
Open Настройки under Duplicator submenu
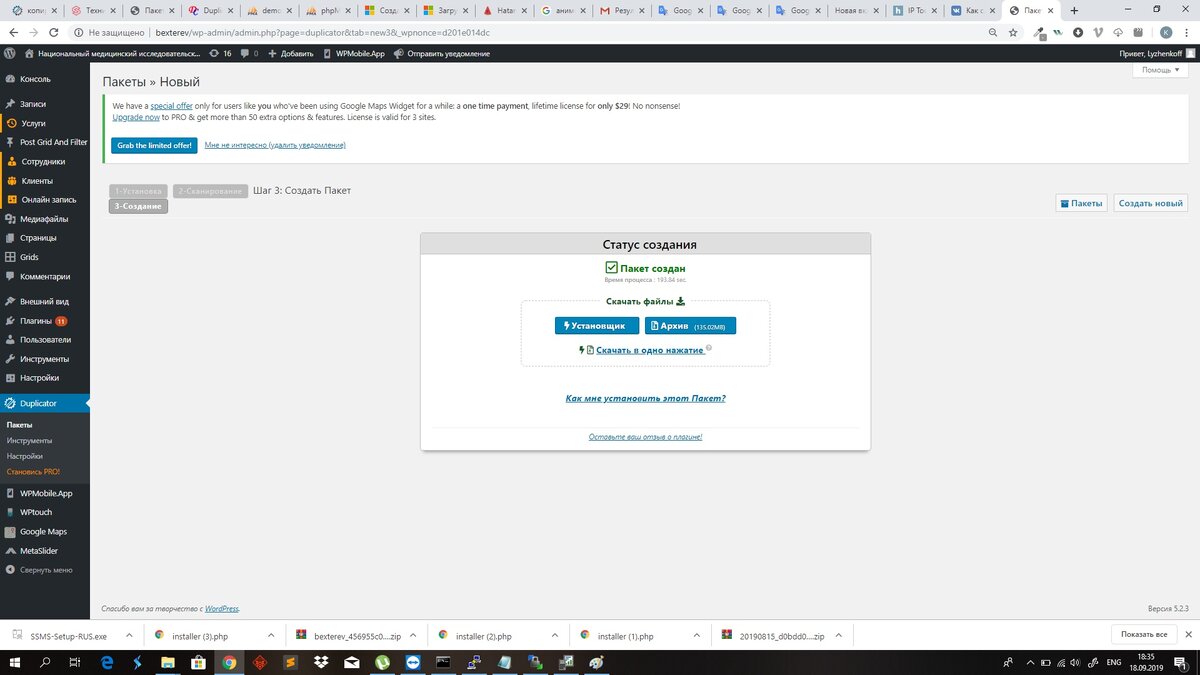click(25, 456)
